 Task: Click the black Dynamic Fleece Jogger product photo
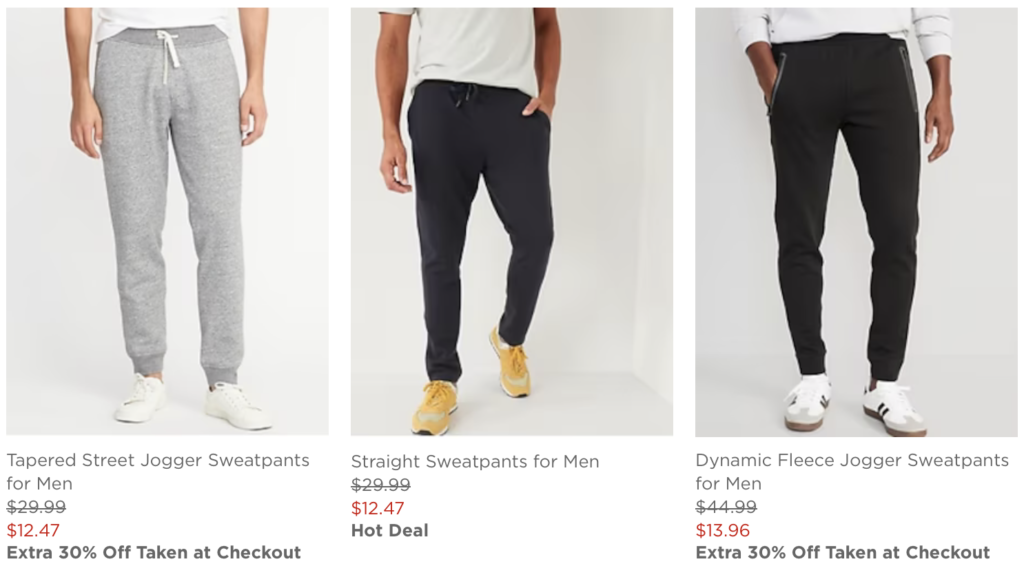(x=856, y=220)
